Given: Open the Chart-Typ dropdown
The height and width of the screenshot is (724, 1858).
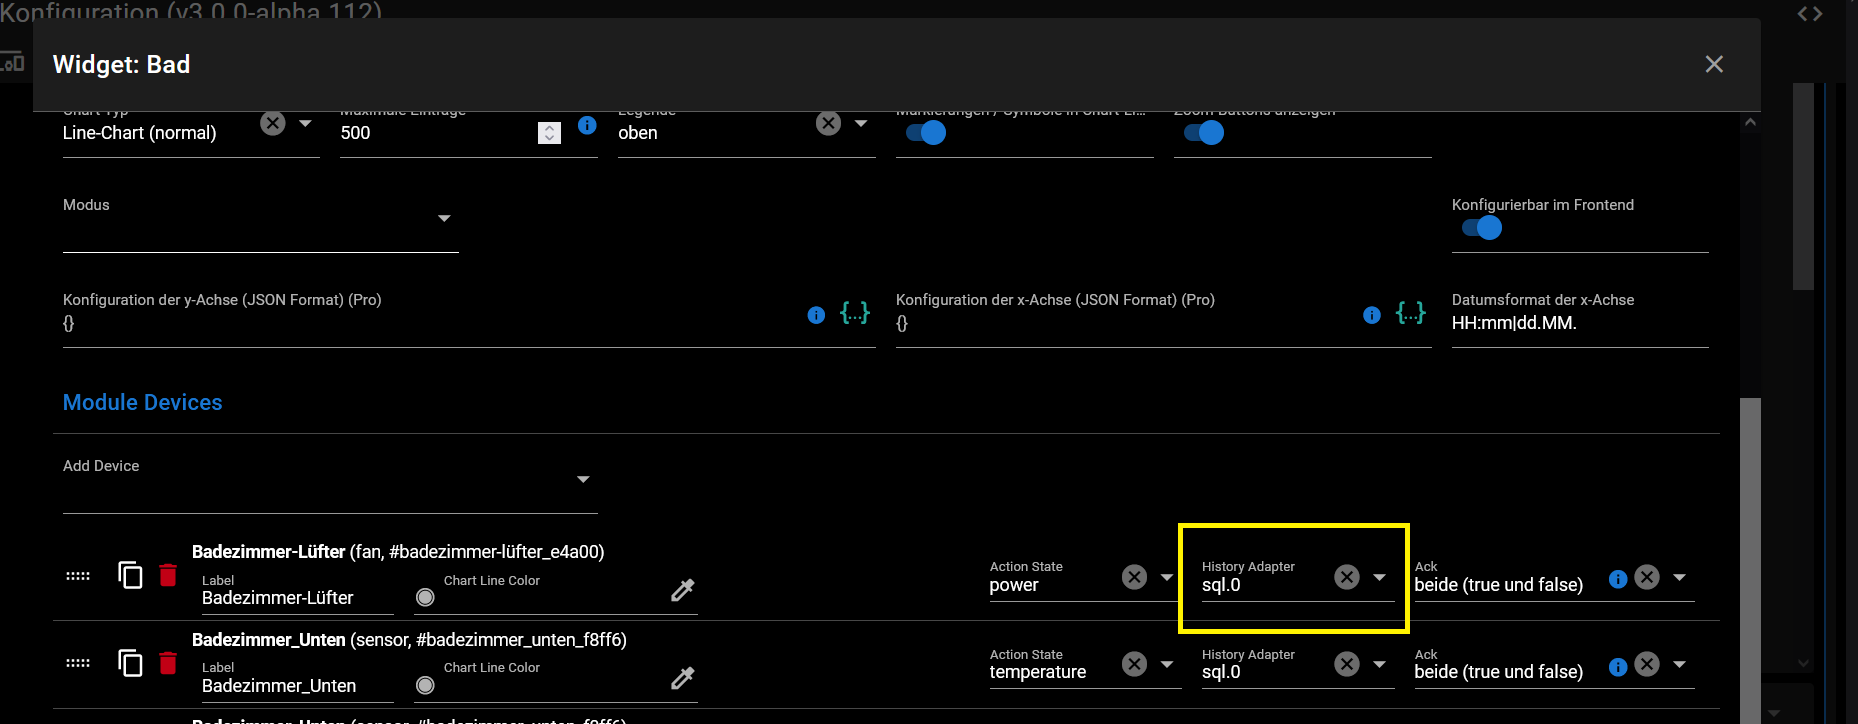Looking at the screenshot, I should (306, 123).
